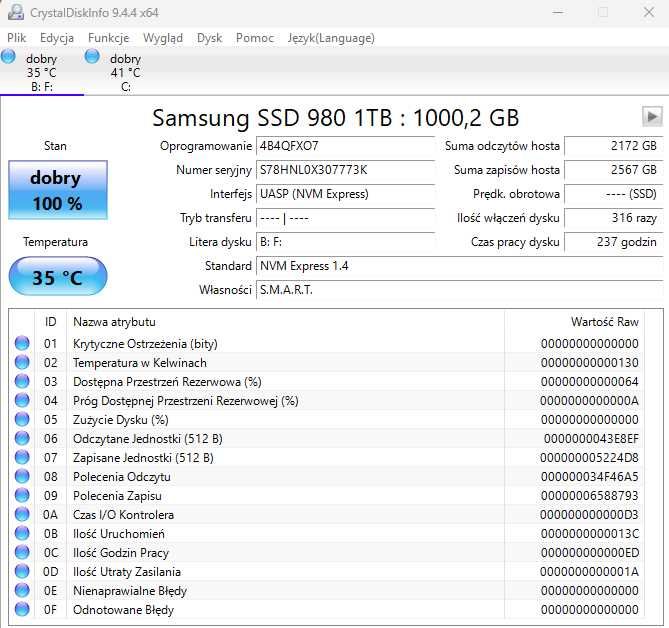
Task: Click the power-on count value 316 razy
Action: (x=614, y=218)
